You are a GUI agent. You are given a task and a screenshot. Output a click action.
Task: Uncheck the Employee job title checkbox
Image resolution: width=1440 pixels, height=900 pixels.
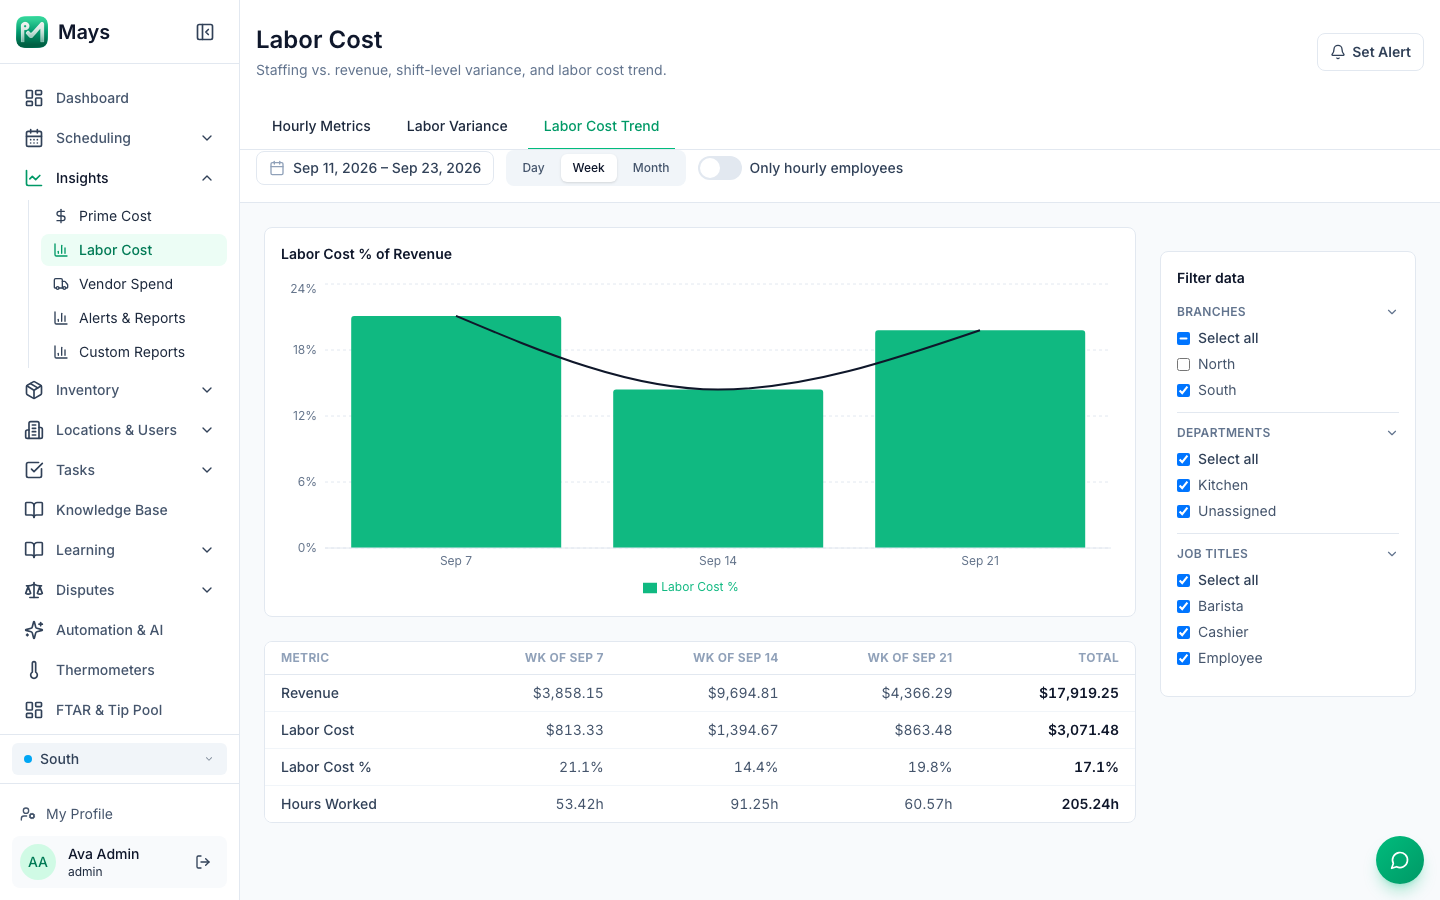(1184, 658)
